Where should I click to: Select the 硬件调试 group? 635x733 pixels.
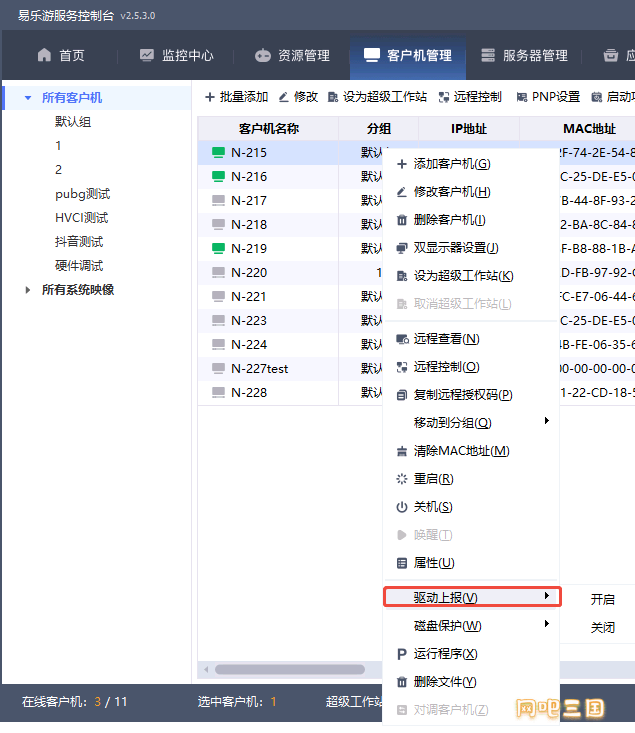[x=79, y=266]
